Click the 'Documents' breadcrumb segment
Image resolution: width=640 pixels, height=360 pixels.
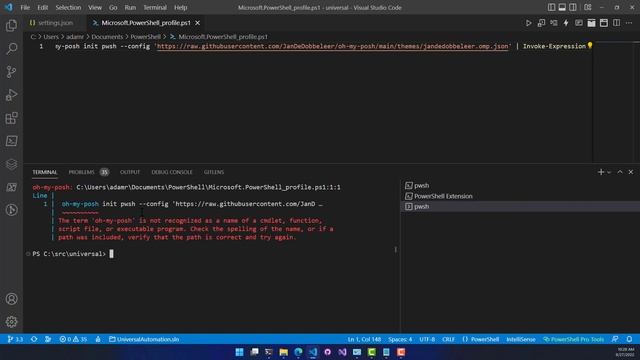(x=107, y=37)
